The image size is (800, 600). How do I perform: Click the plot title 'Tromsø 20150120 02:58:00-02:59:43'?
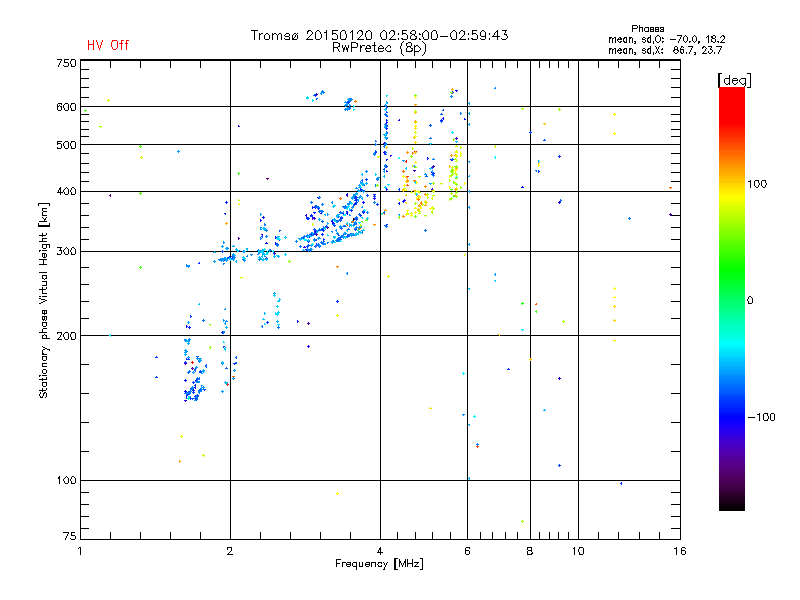coord(379,35)
